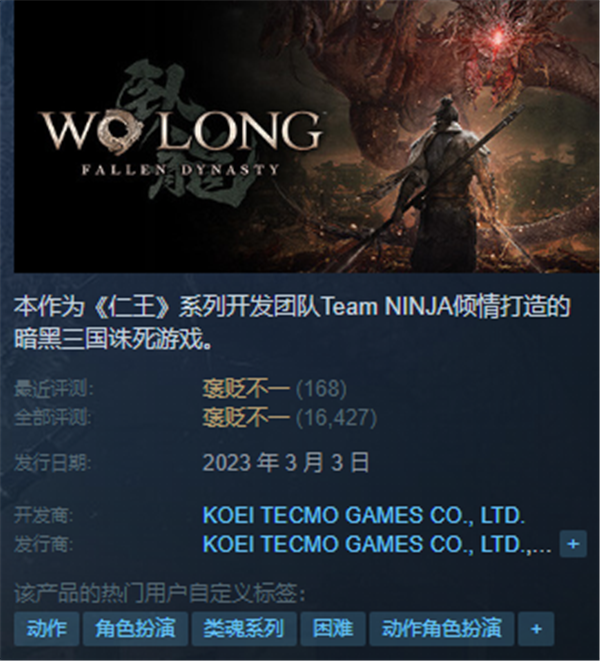View recent reviews 褒贬不一 (168)
This screenshot has height=661, width=600.
274,389
